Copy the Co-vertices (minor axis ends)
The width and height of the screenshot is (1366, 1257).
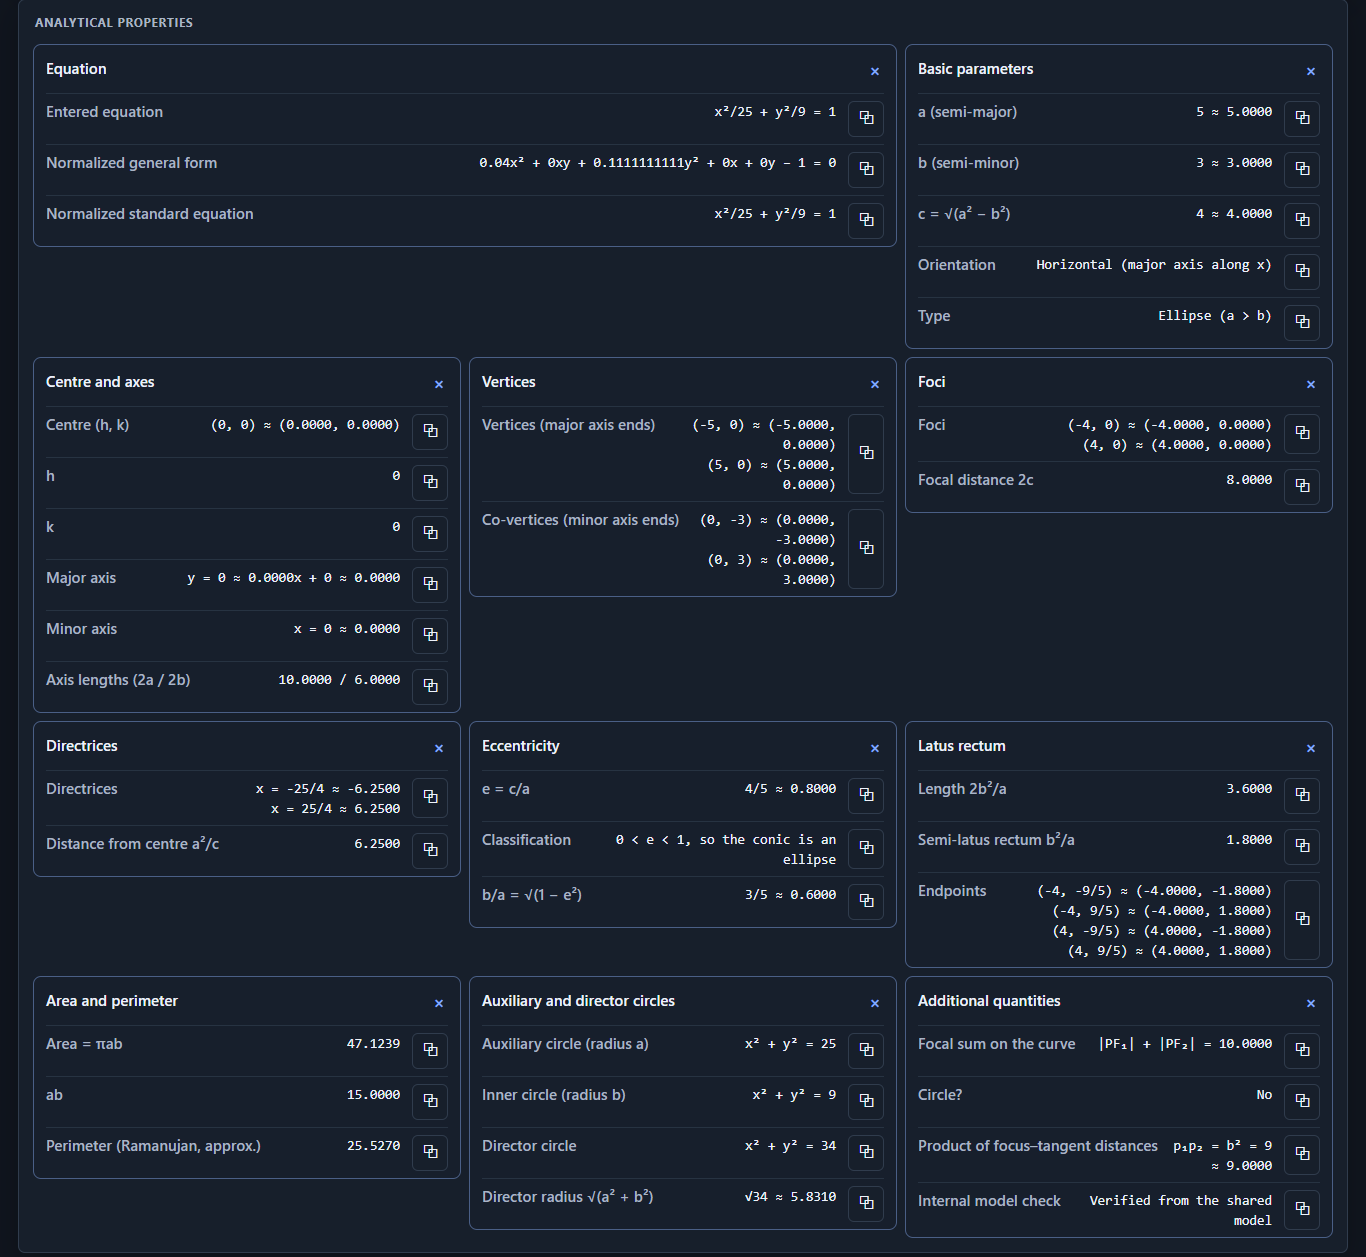coord(866,548)
